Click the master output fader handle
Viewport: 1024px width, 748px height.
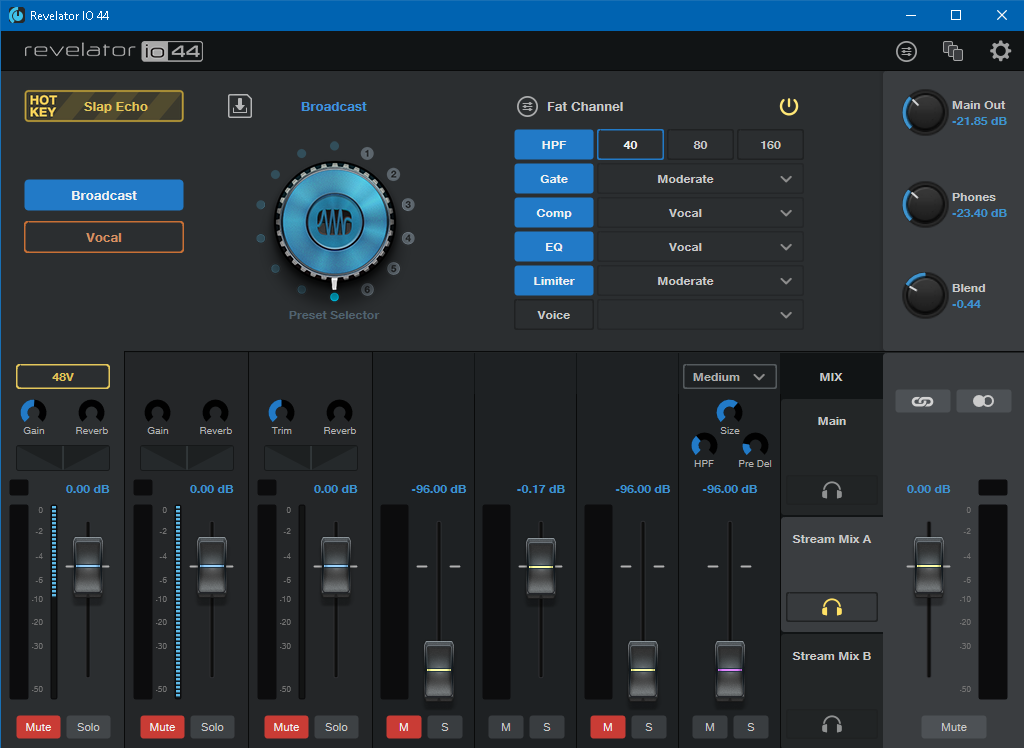929,566
